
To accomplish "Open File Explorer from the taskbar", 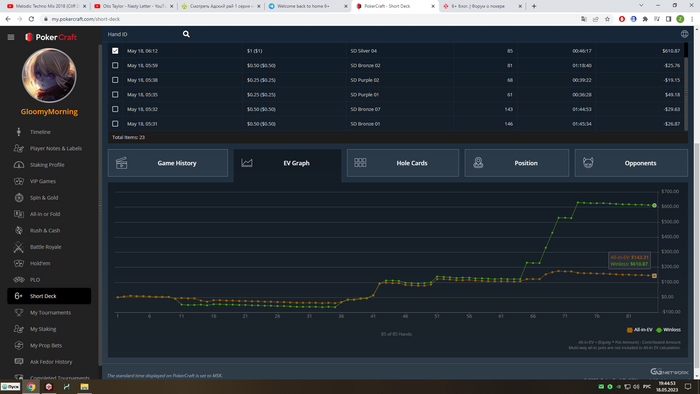I will [x=84, y=387].
